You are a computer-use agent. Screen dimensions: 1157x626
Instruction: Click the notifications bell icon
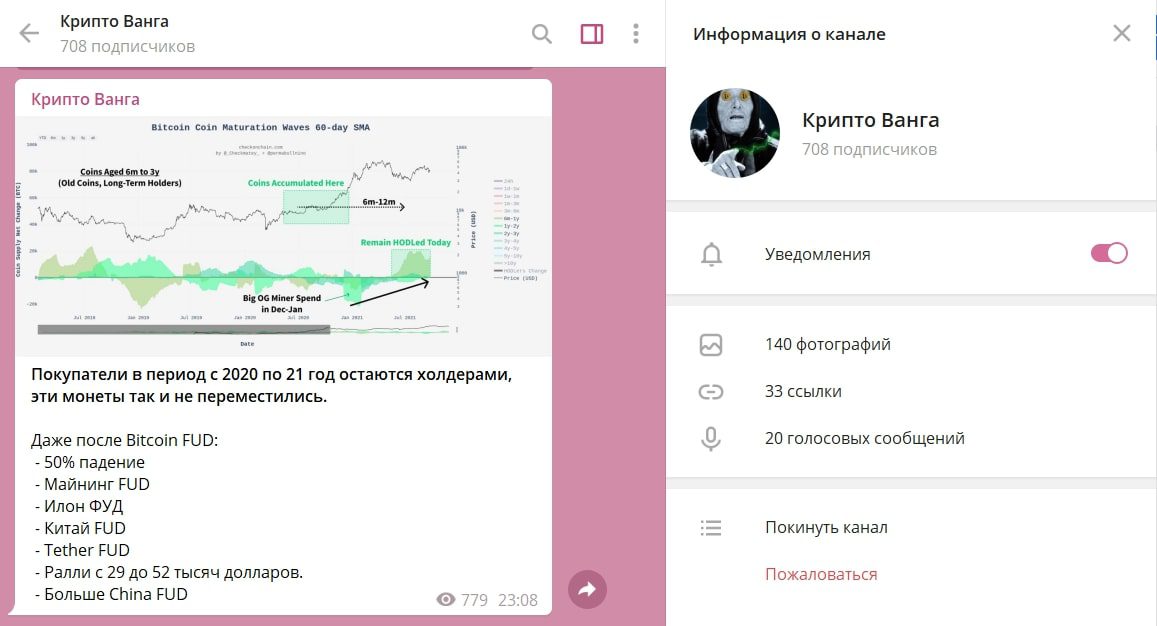coord(711,254)
